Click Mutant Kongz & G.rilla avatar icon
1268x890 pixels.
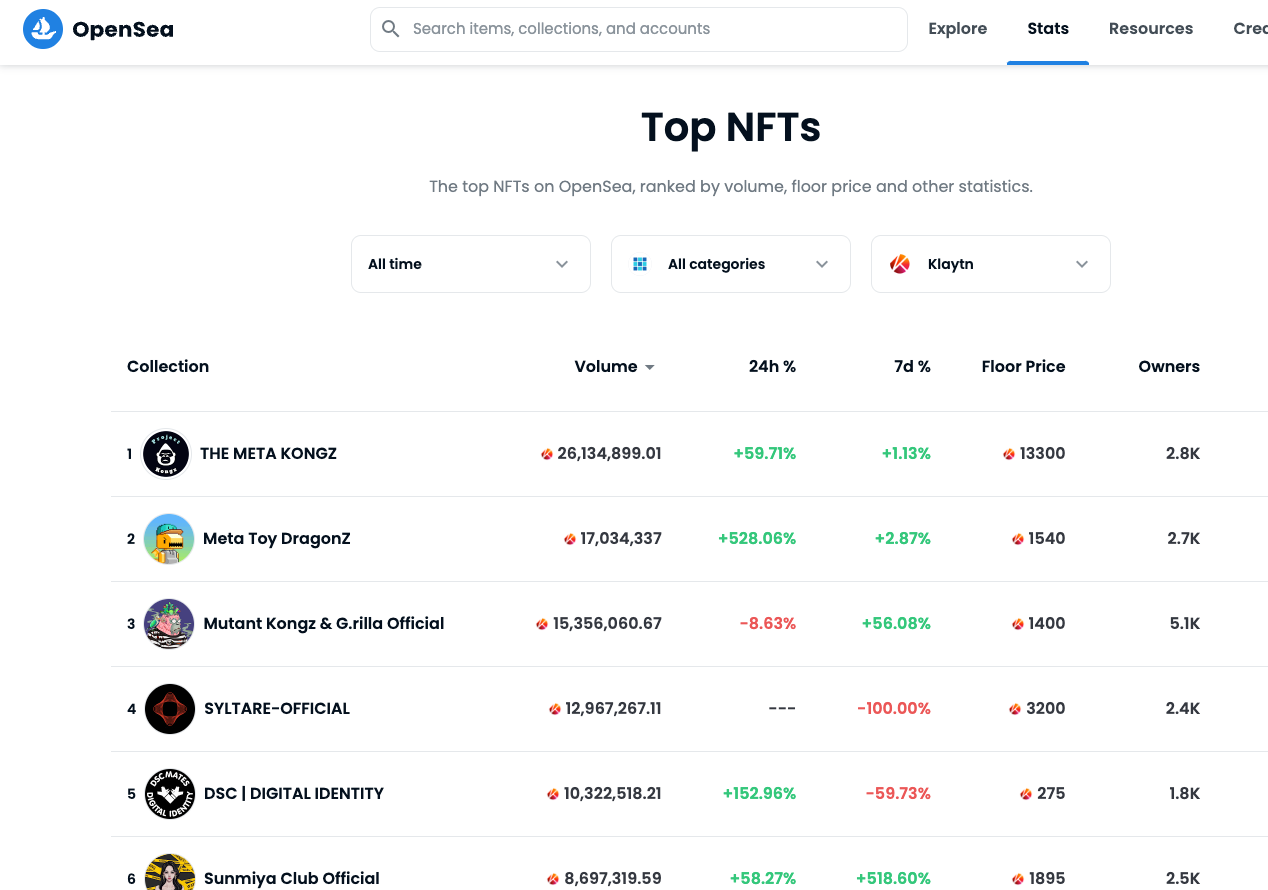pyautogui.click(x=169, y=624)
